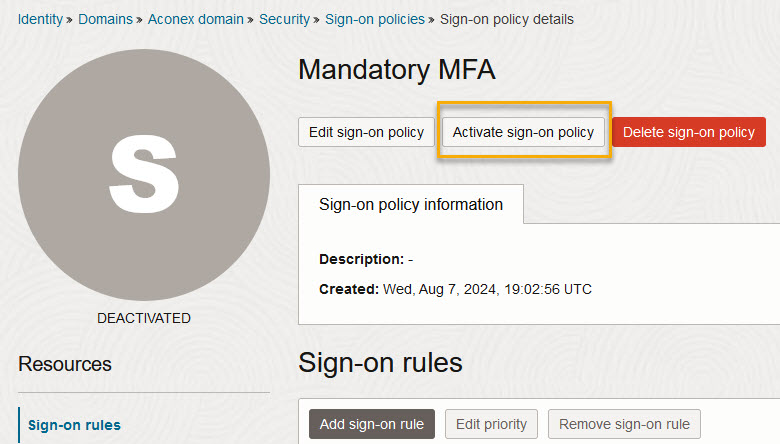
Task: Select Sign-on rules in the Resources menu
Action: click(75, 425)
